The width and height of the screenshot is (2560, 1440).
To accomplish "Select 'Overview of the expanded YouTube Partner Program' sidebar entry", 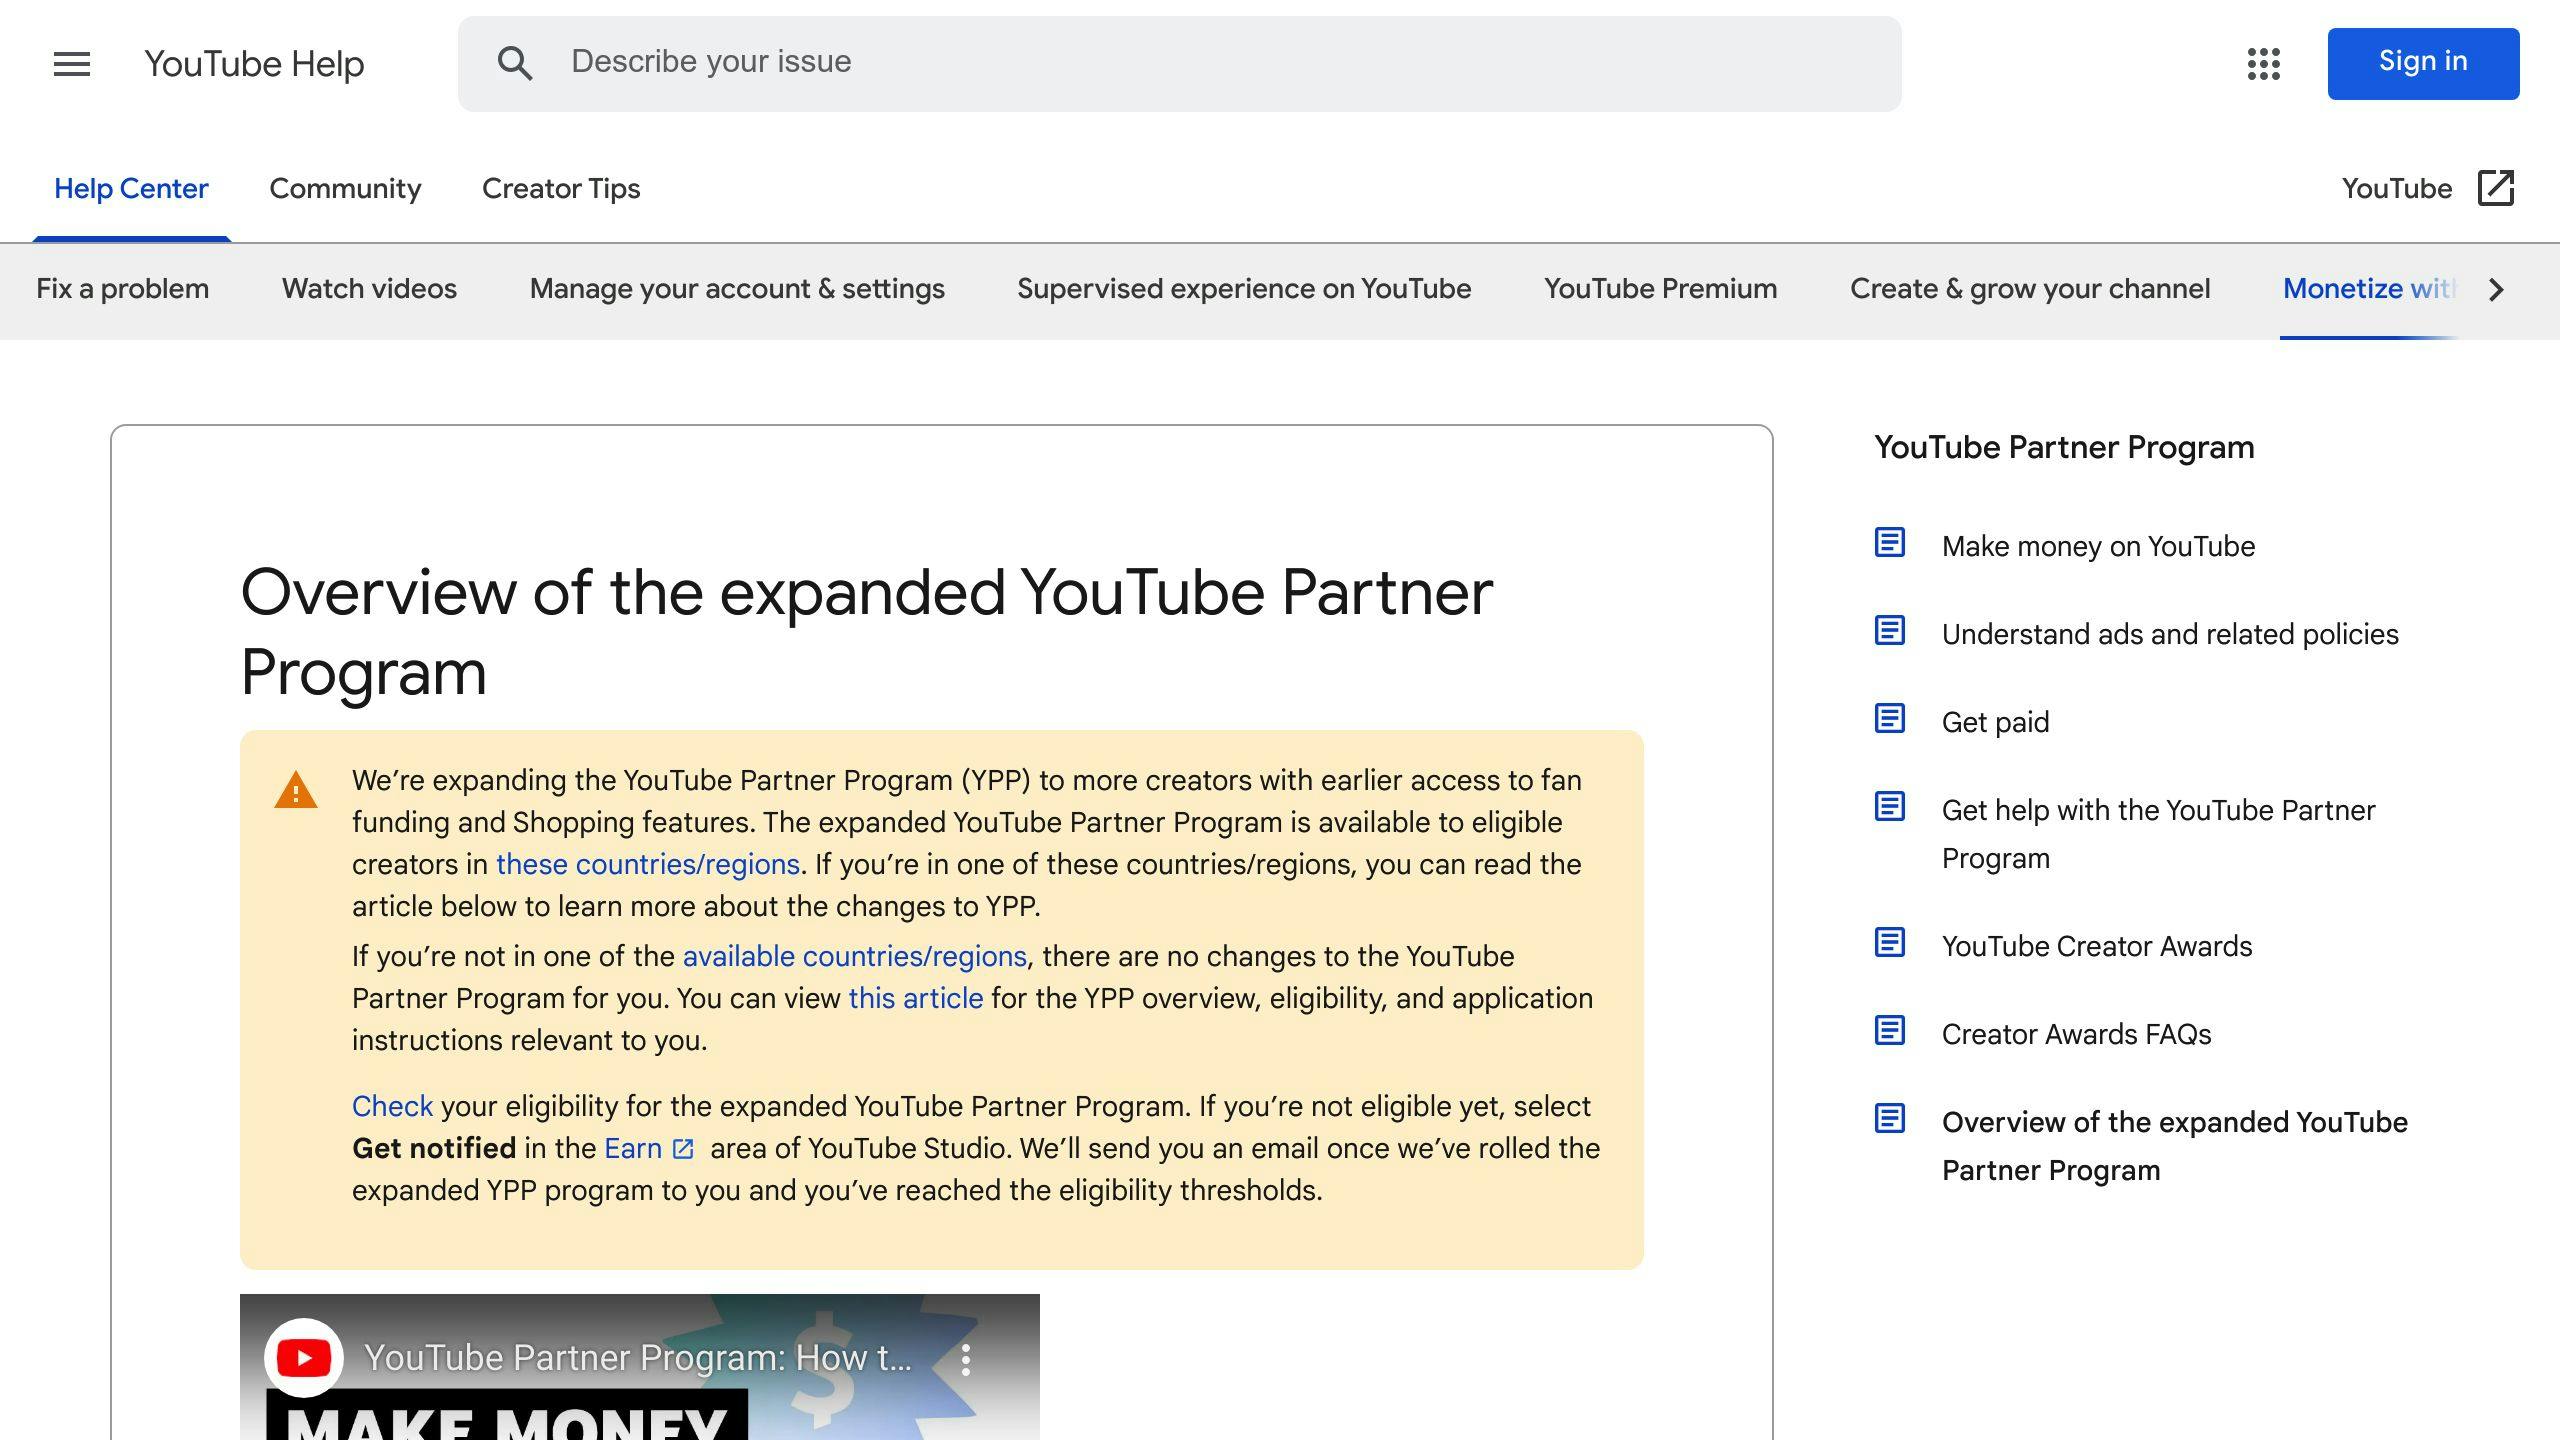I will click(x=2174, y=1146).
